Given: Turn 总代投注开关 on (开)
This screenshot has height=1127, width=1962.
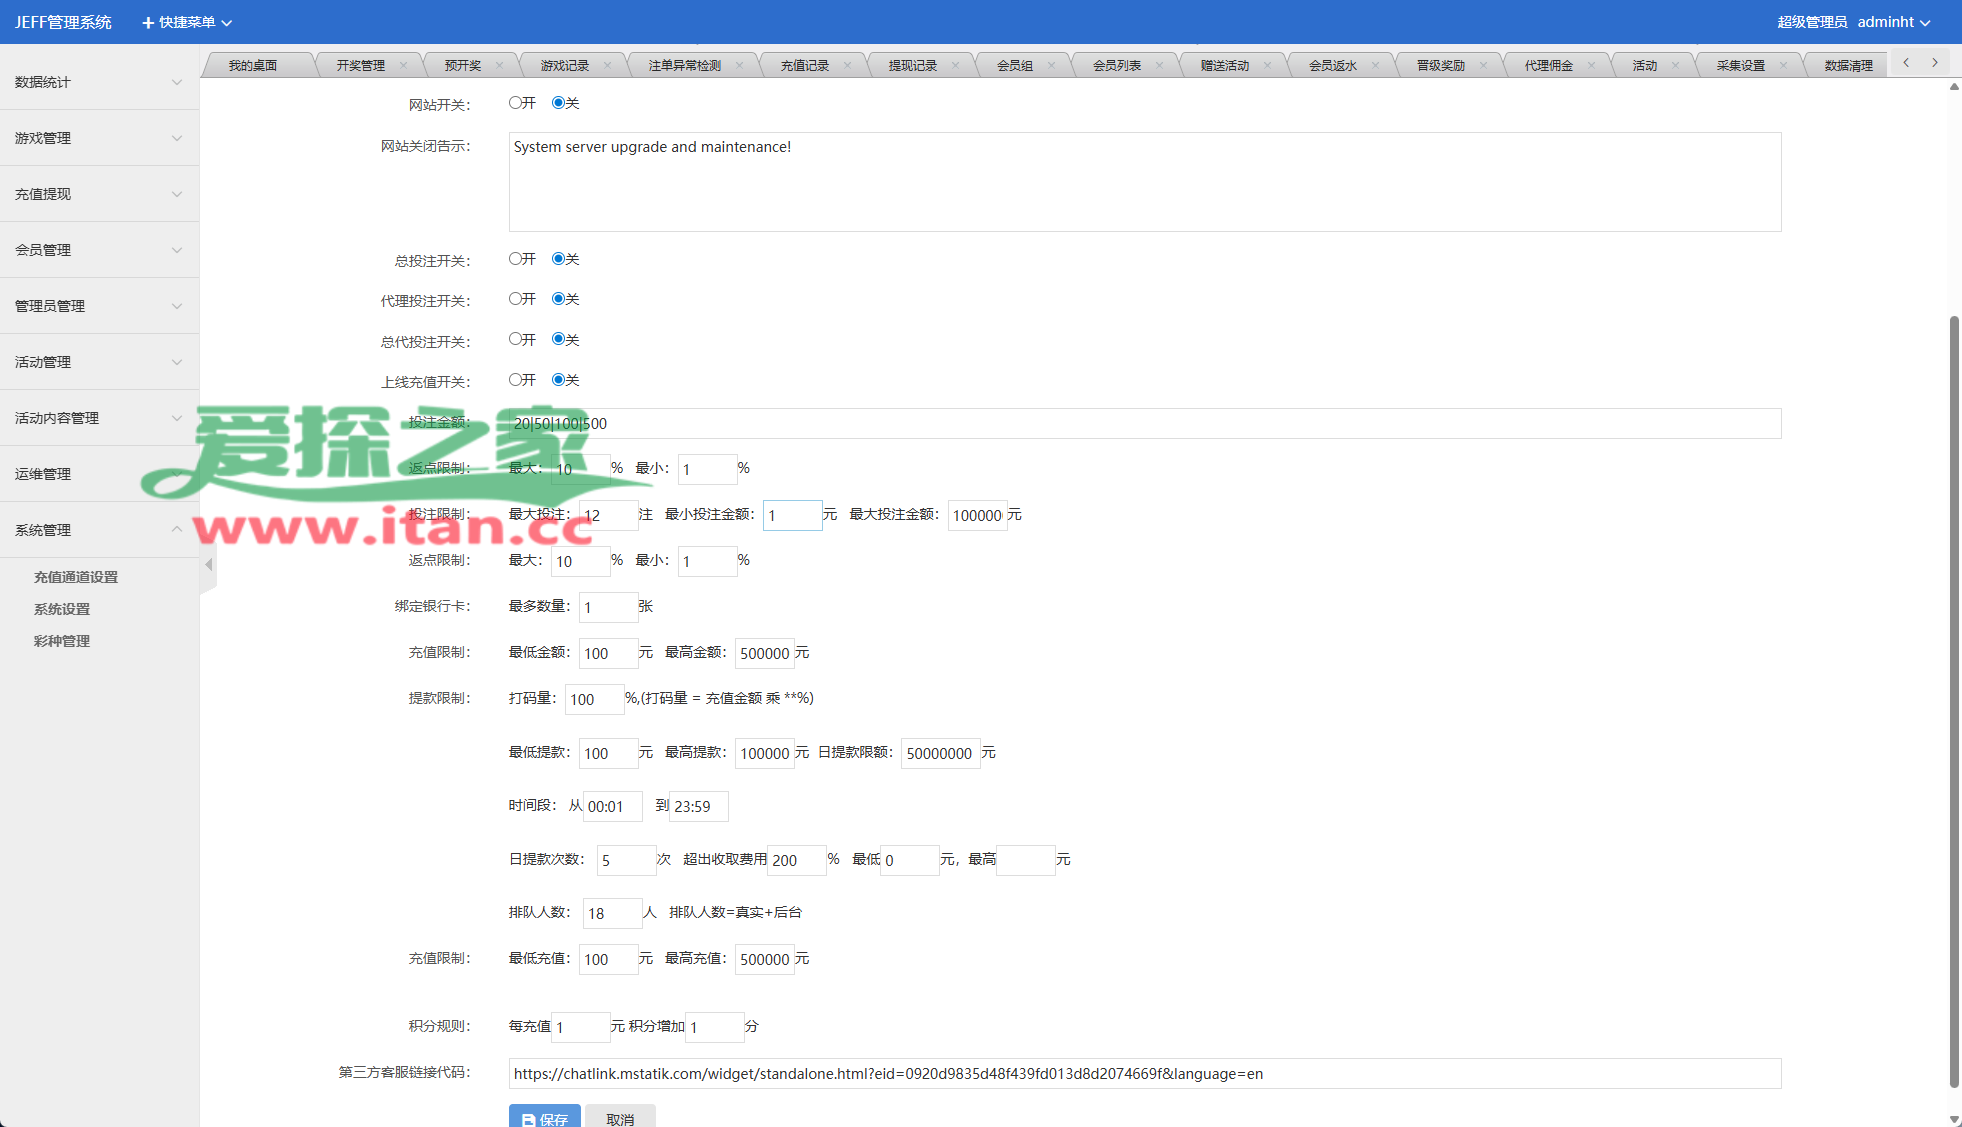Looking at the screenshot, I should point(515,339).
